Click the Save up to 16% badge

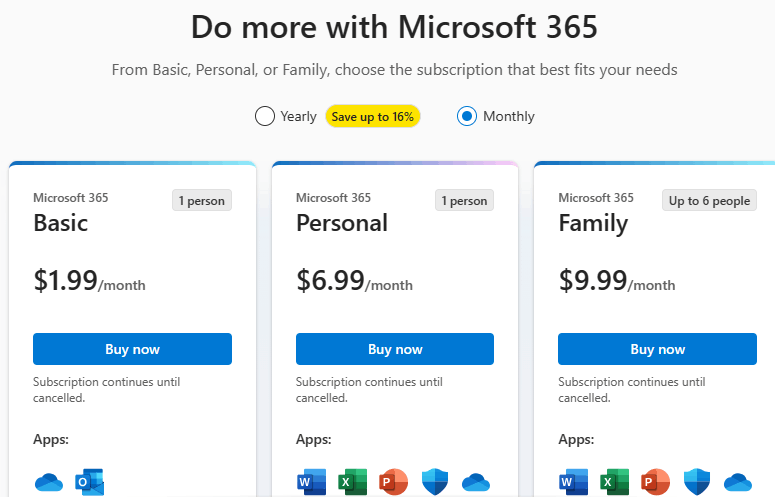(373, 117)
